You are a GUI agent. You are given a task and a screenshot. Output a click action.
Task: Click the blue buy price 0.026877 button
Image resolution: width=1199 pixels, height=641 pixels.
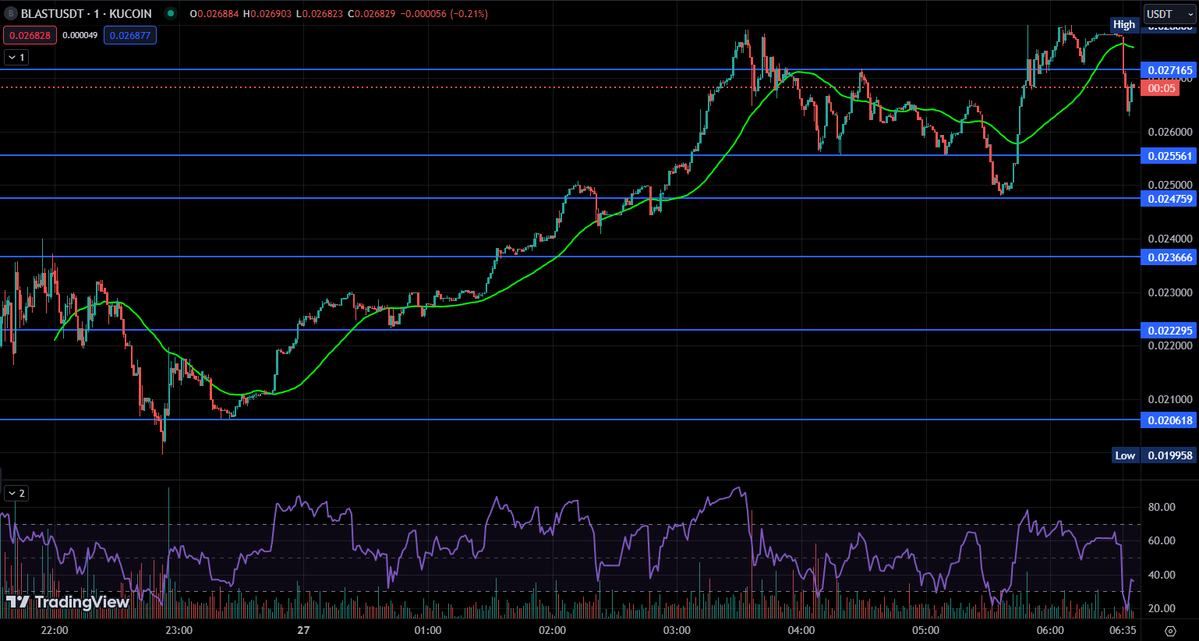(130, 35)
